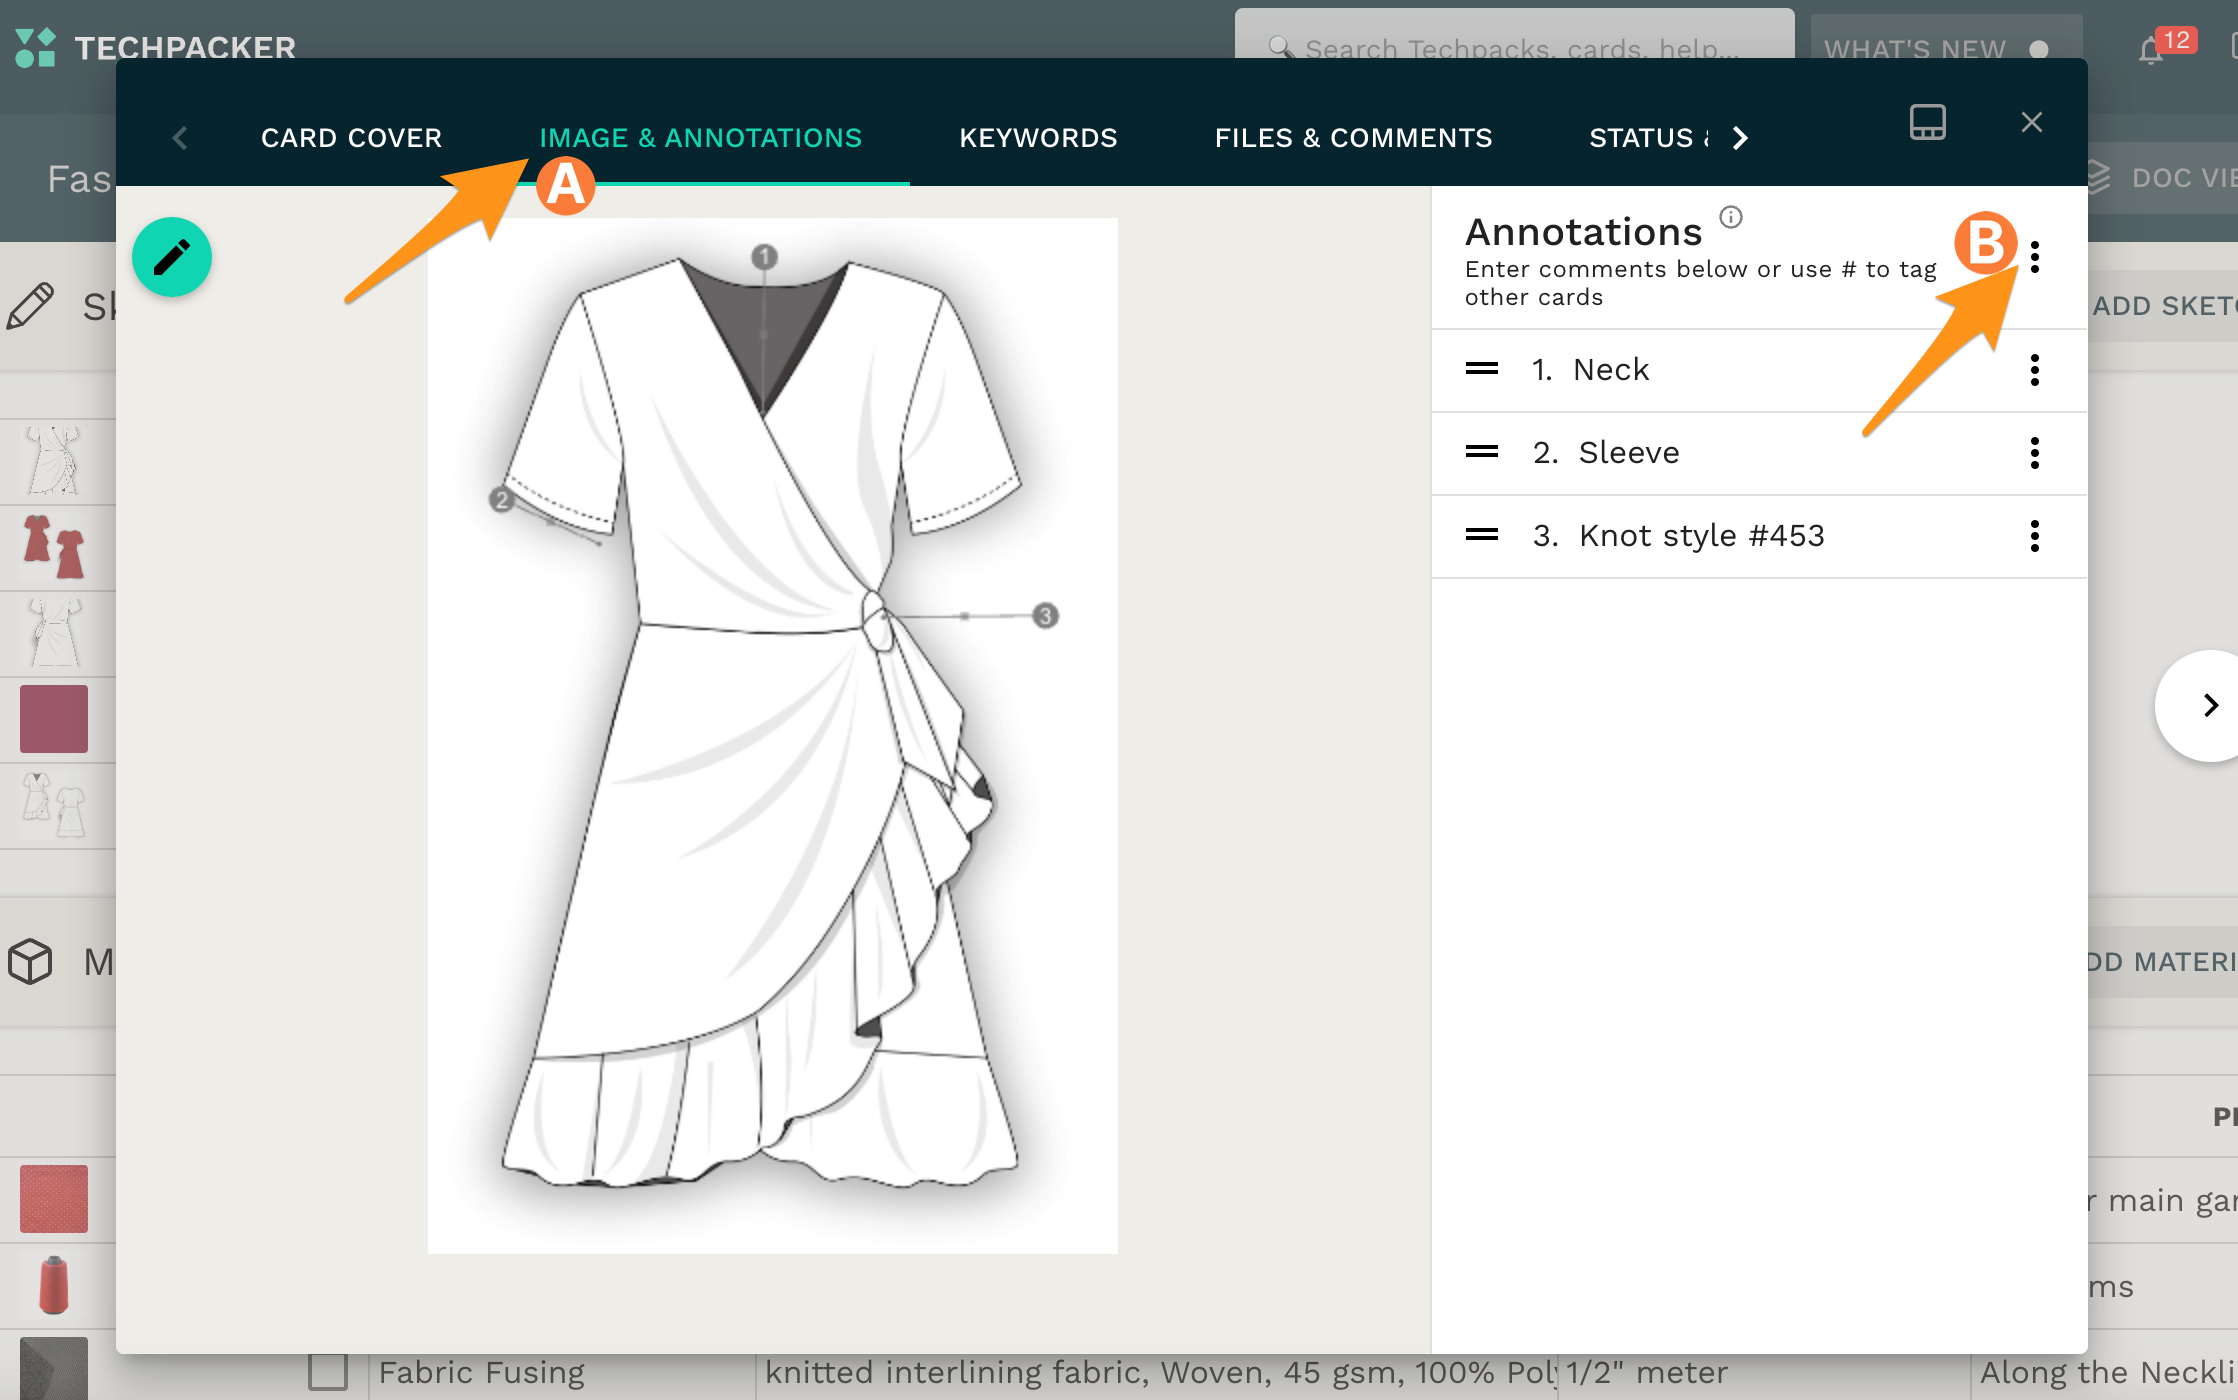Image resolution: width=2238 pixels, height=1400 pixels.
Task: Switch to the Card Cover tab
Action: click(x=351, y=138)
